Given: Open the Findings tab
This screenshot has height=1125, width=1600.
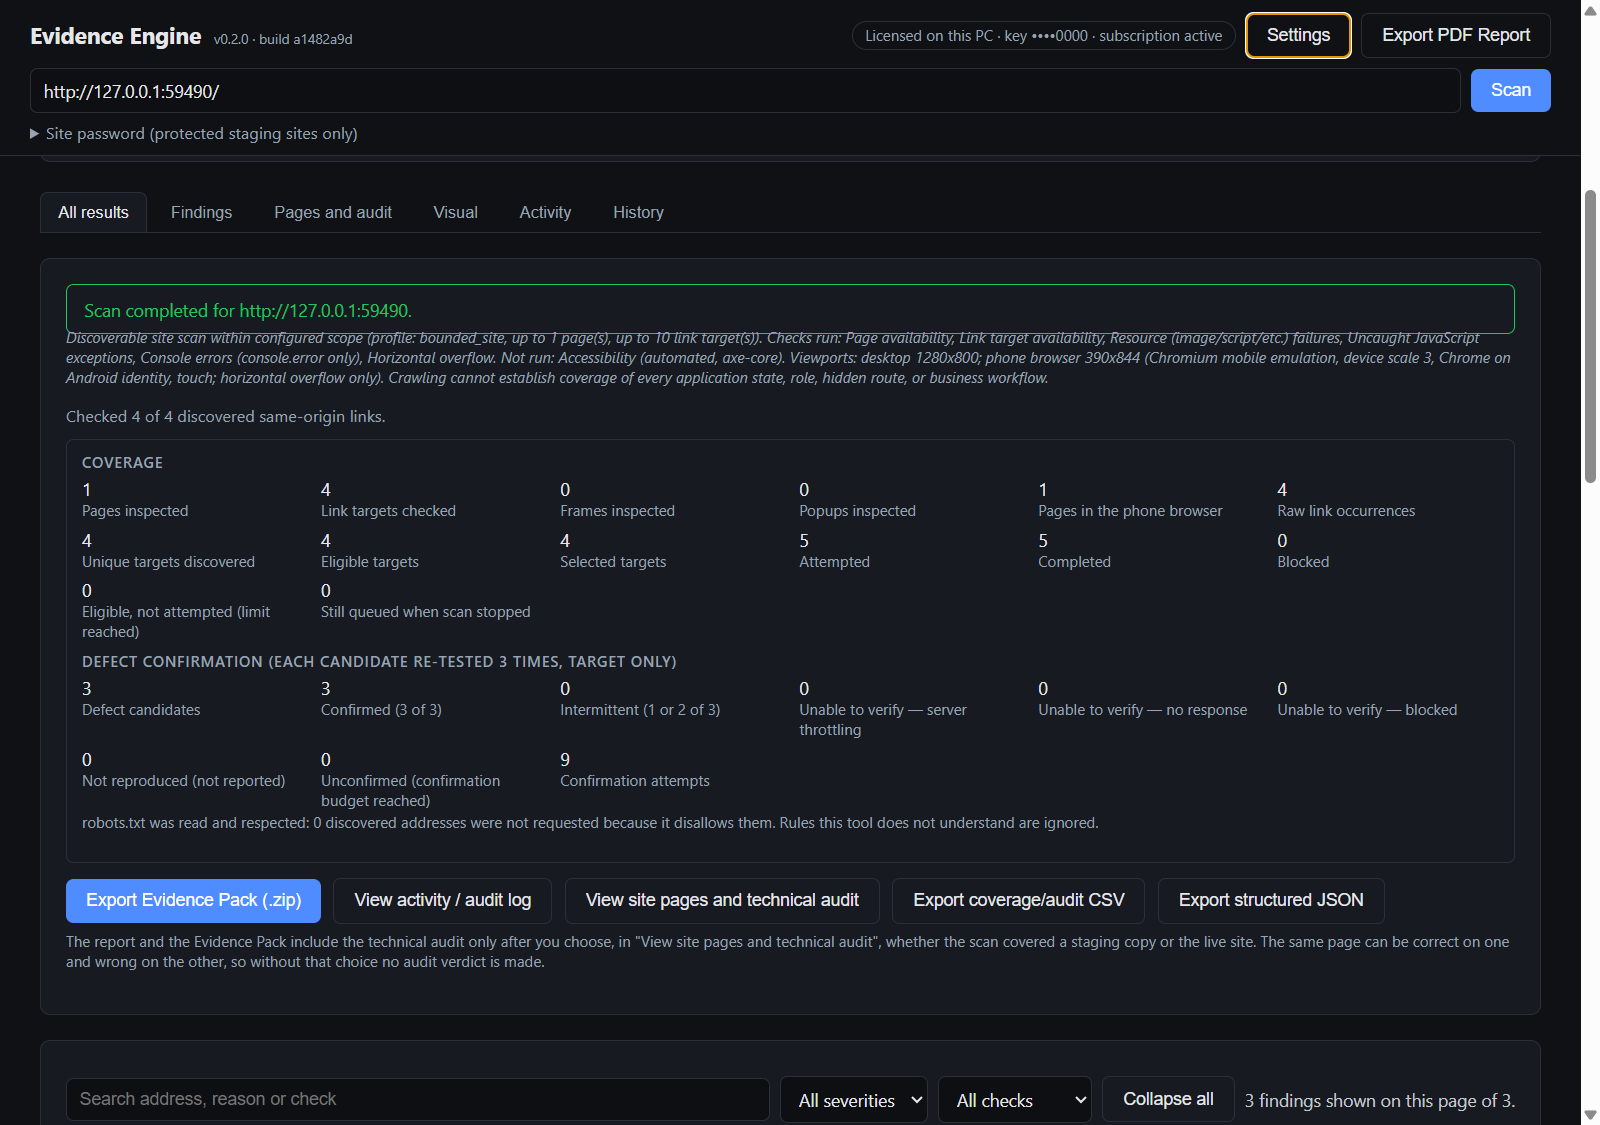Looking at the screenshot, I should click(201, 212).
